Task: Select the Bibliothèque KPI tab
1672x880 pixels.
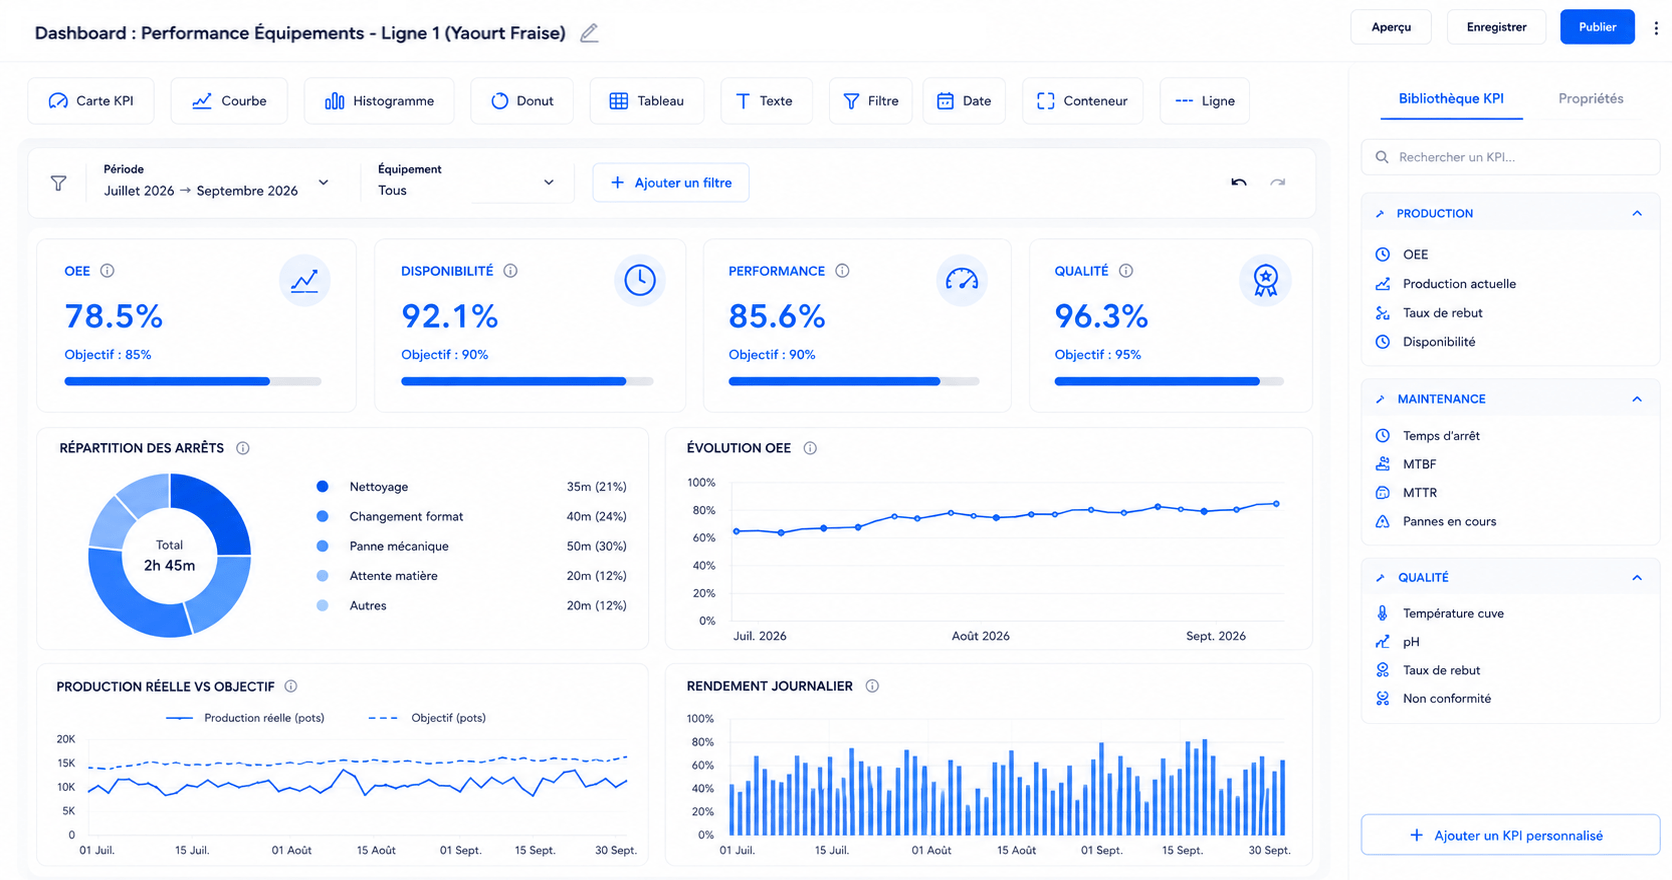Action: coord(1451,98)
